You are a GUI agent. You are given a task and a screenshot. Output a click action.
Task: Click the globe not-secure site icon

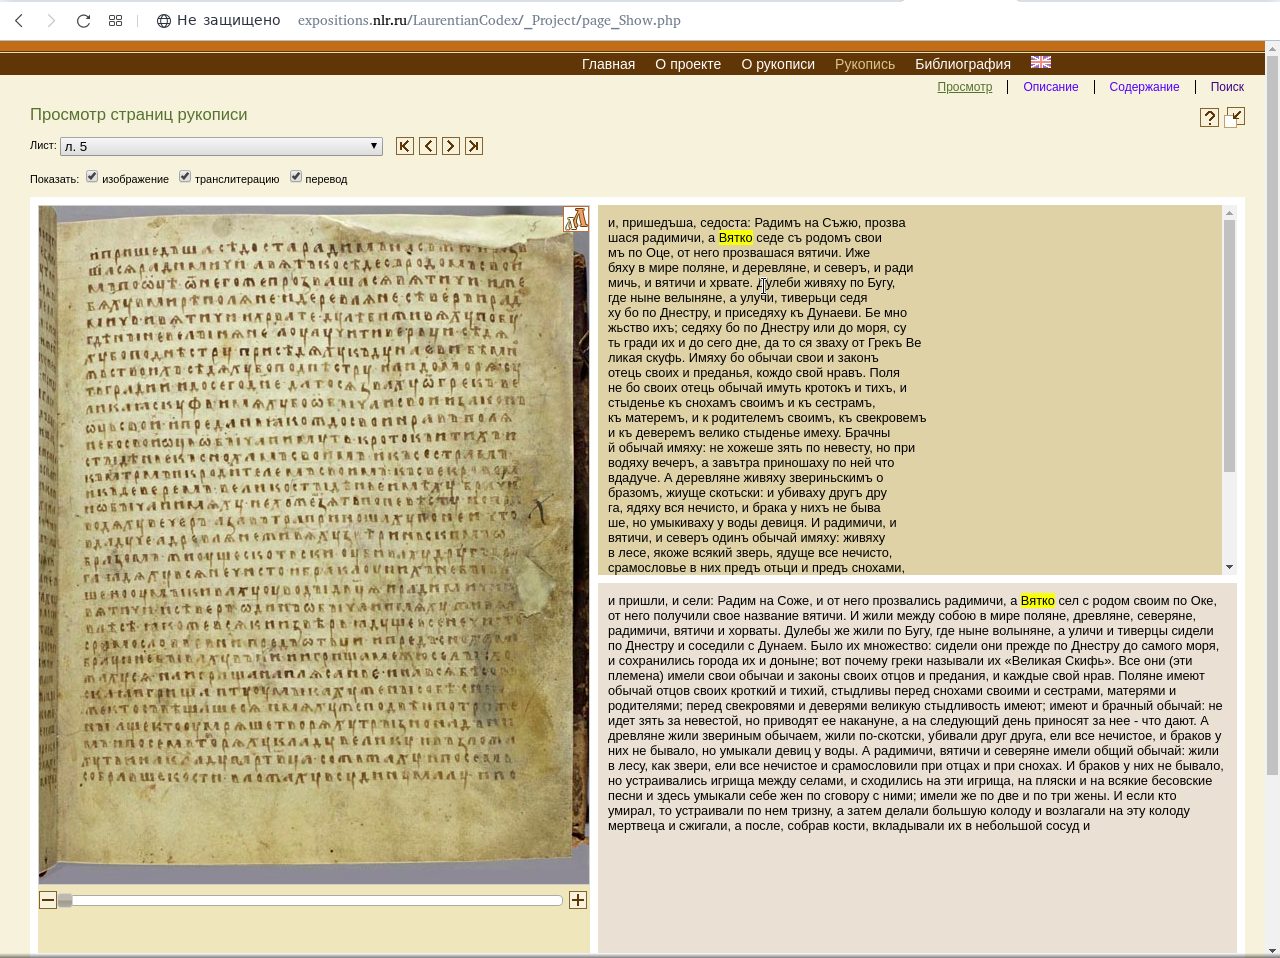[x=164, y=20]
